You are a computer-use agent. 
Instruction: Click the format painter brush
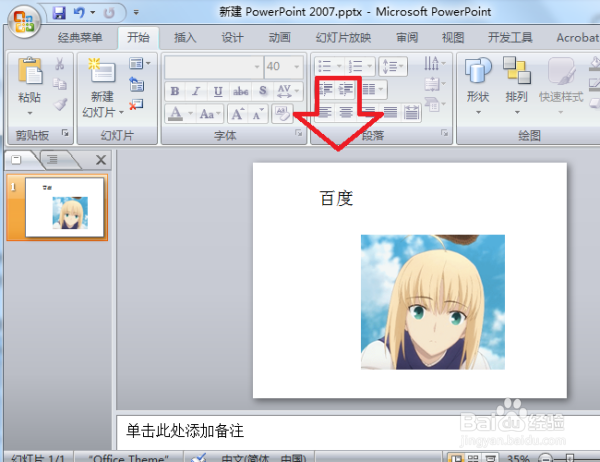60,104
